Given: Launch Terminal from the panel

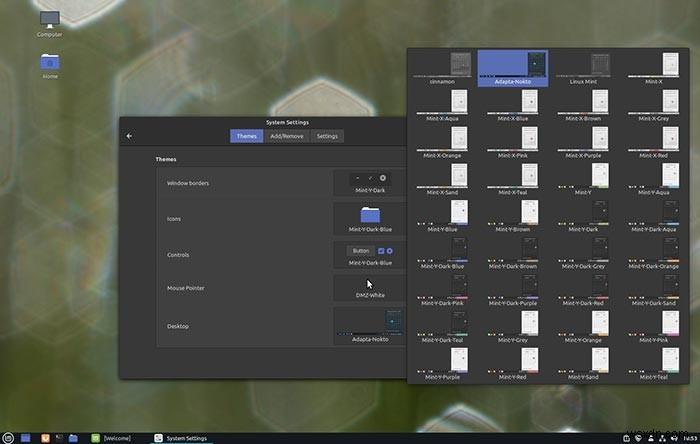Looking at the screenshot, I should pyautogui.click(x=59, y=438).
